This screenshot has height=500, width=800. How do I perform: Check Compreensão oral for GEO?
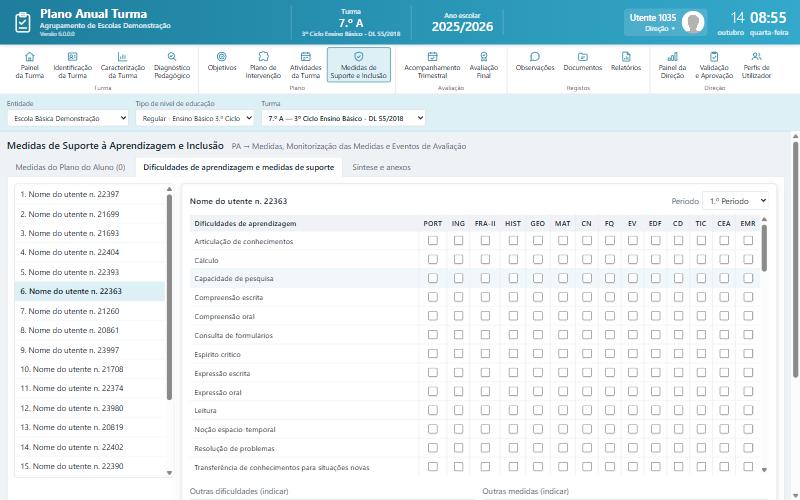pos(538,316)
